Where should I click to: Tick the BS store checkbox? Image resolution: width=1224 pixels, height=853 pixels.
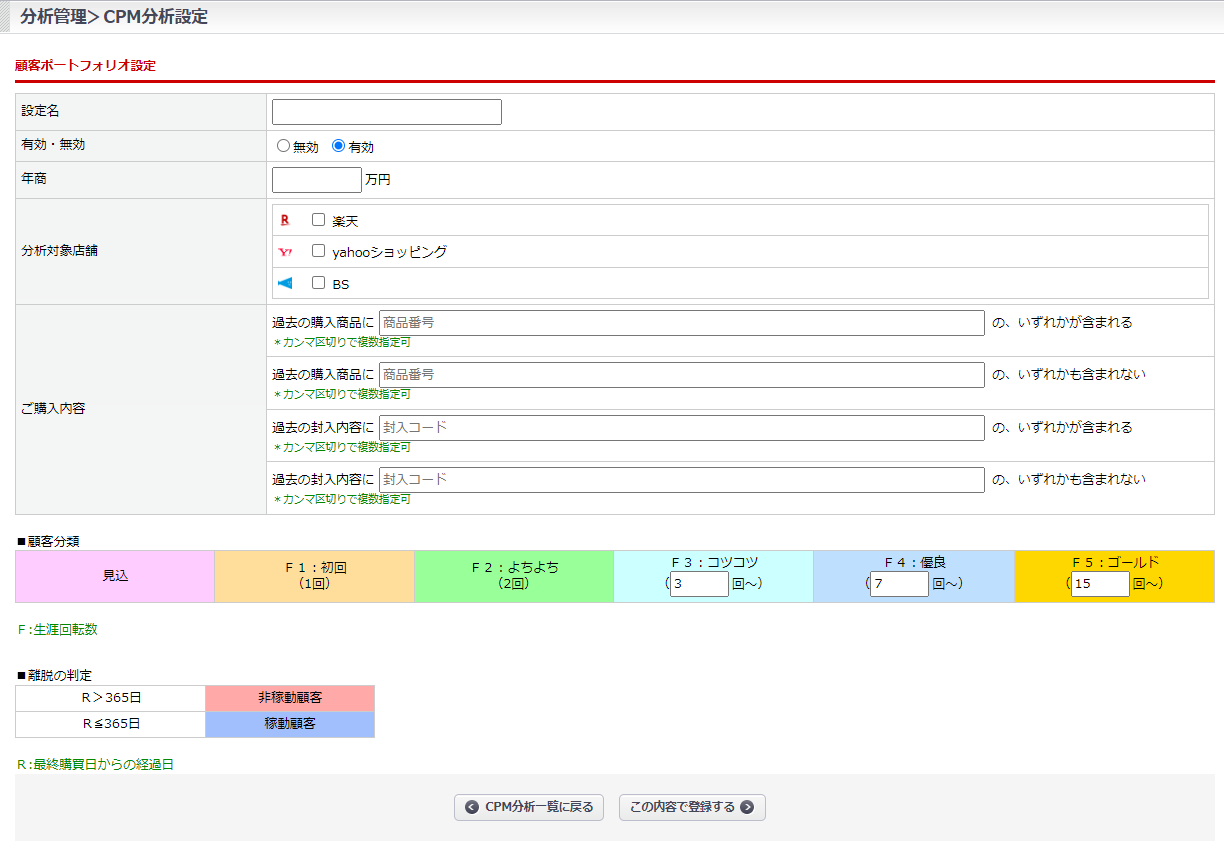pos(319,283)
